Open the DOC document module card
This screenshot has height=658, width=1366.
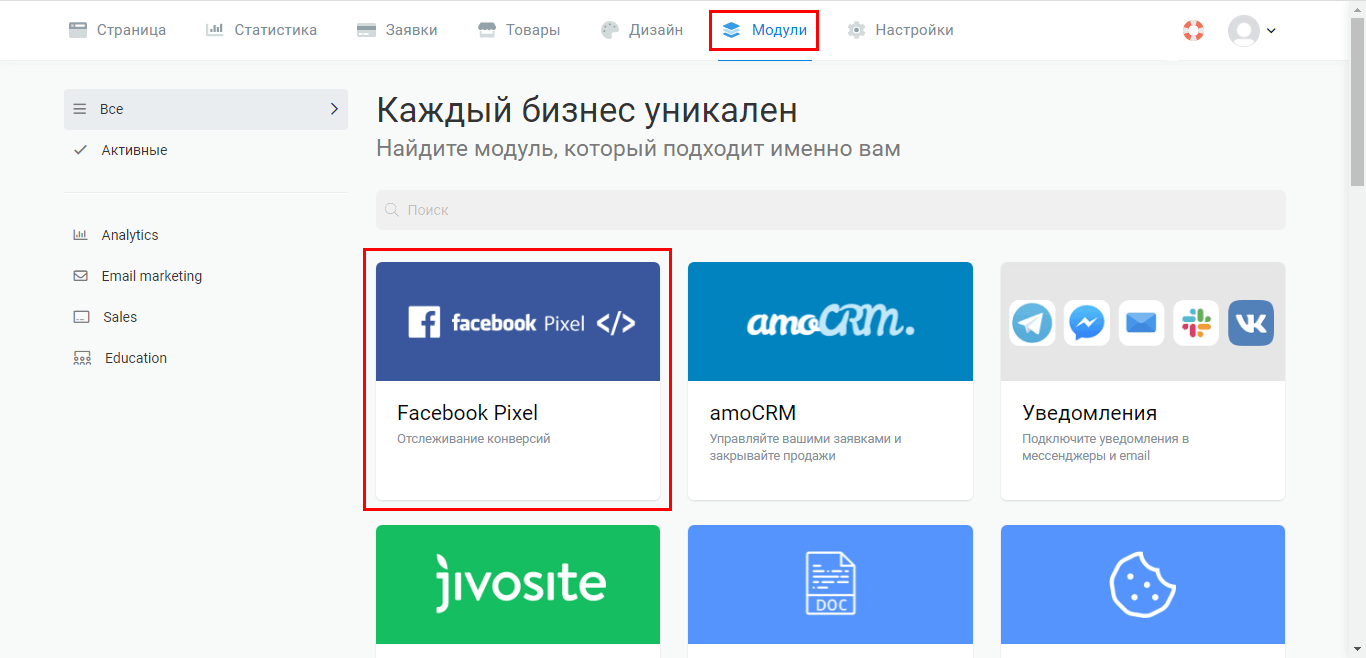pyautogui.click(x=830, y=590)
